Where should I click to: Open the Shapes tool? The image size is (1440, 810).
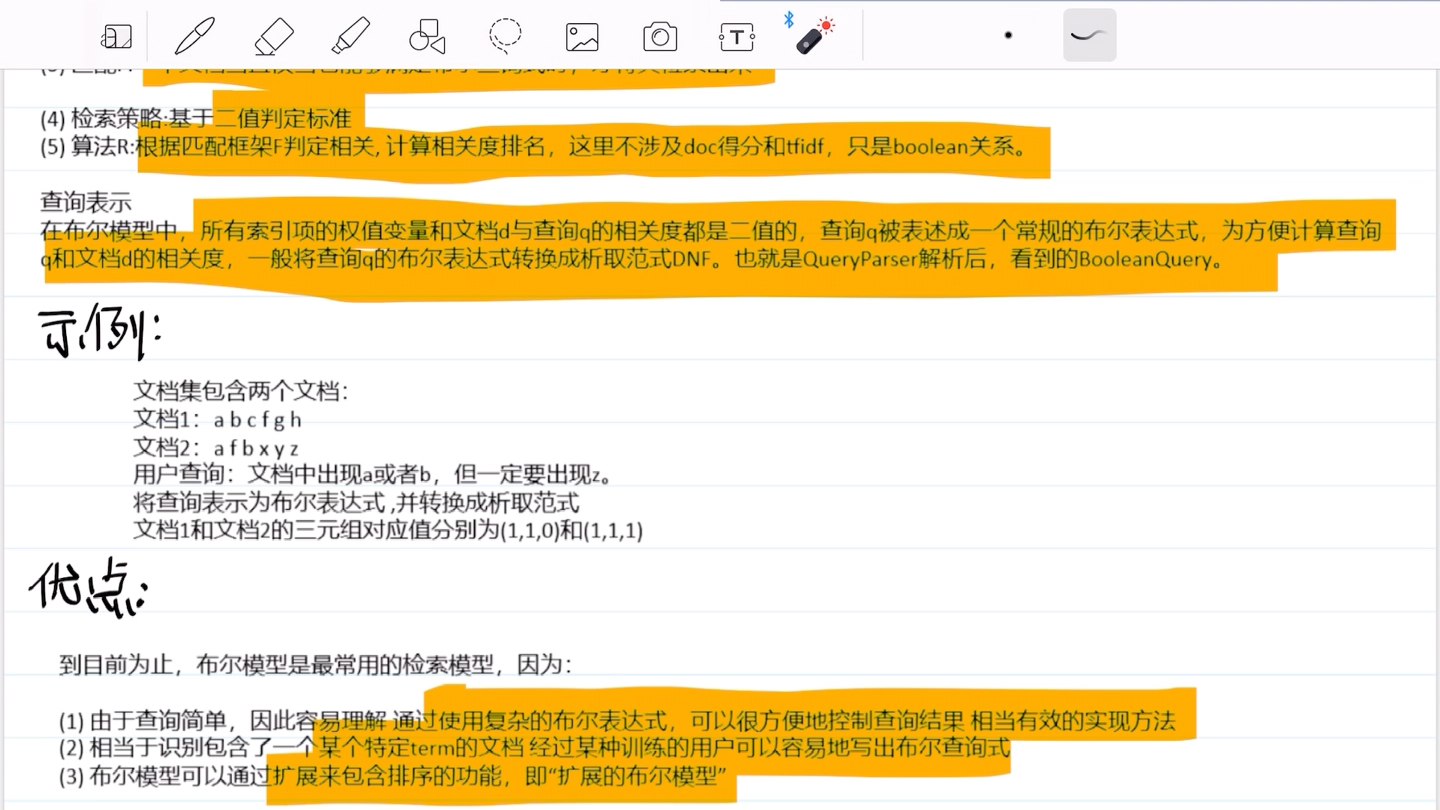click(427, 37)
